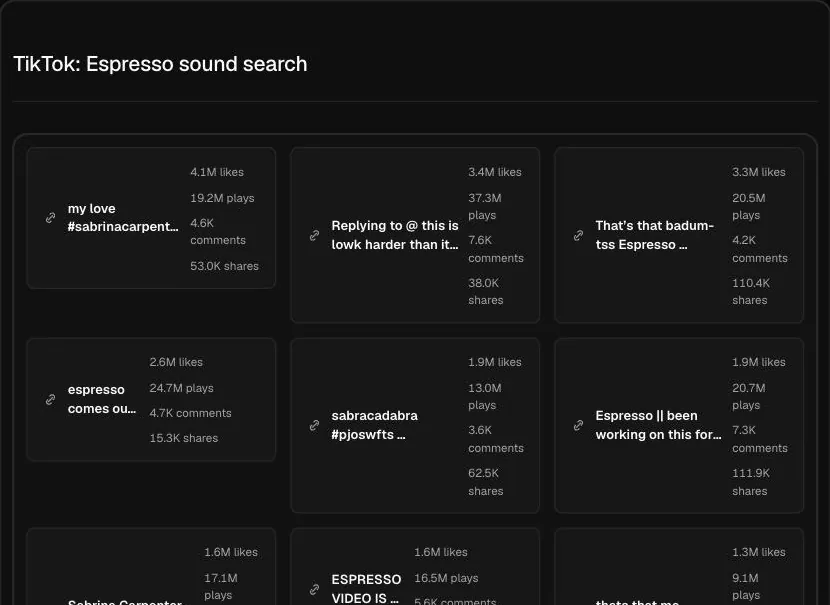
Task: Click the 'TikTok: Espresso sound search' heading
Action: 160,64
